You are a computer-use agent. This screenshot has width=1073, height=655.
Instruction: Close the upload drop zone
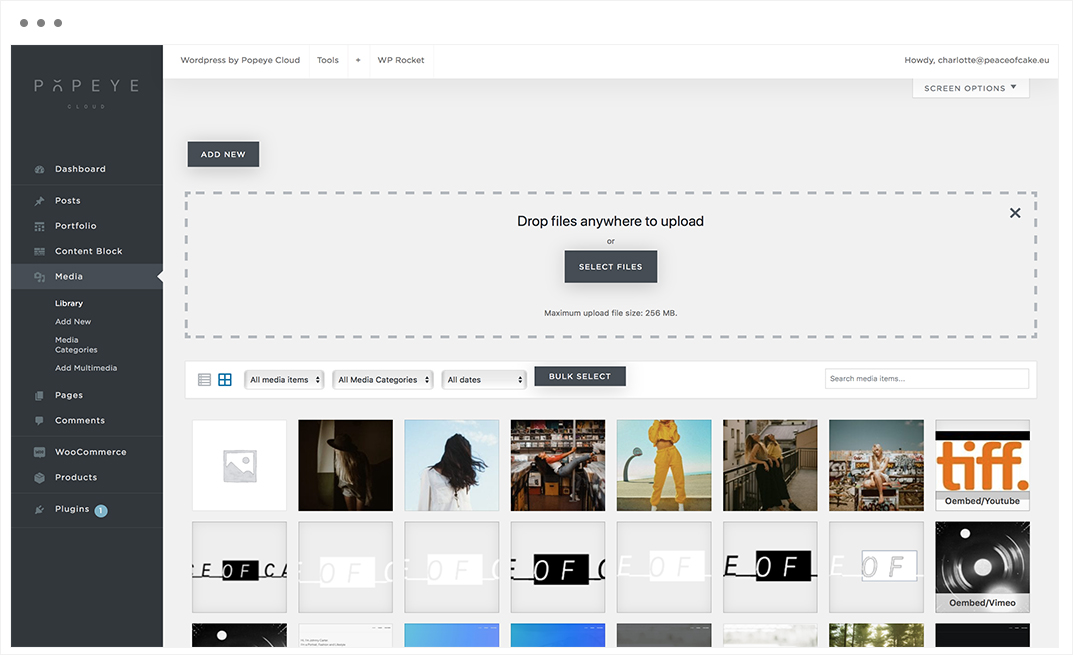coord(1015,213)
